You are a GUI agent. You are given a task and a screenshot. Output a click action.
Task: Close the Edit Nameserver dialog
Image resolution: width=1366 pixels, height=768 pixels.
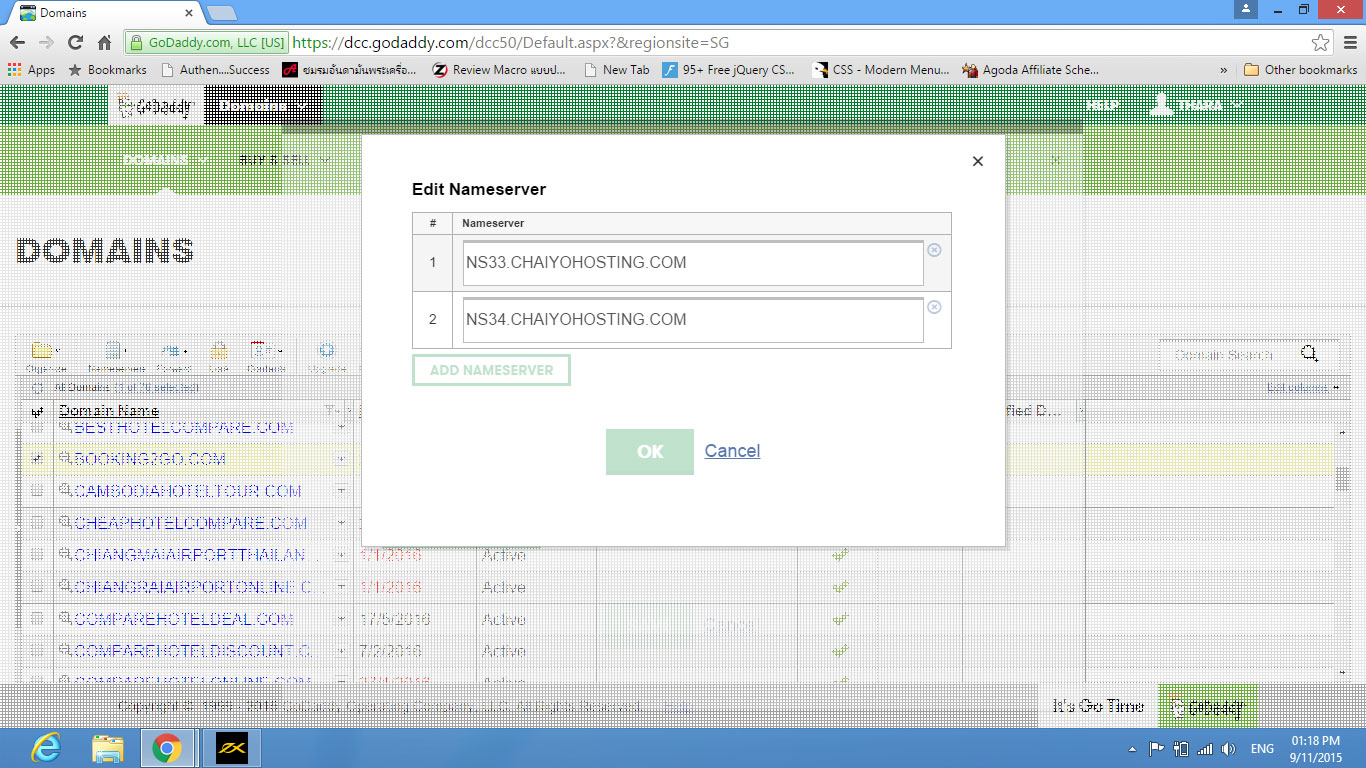pyautogui.click(x=978, y=161)
